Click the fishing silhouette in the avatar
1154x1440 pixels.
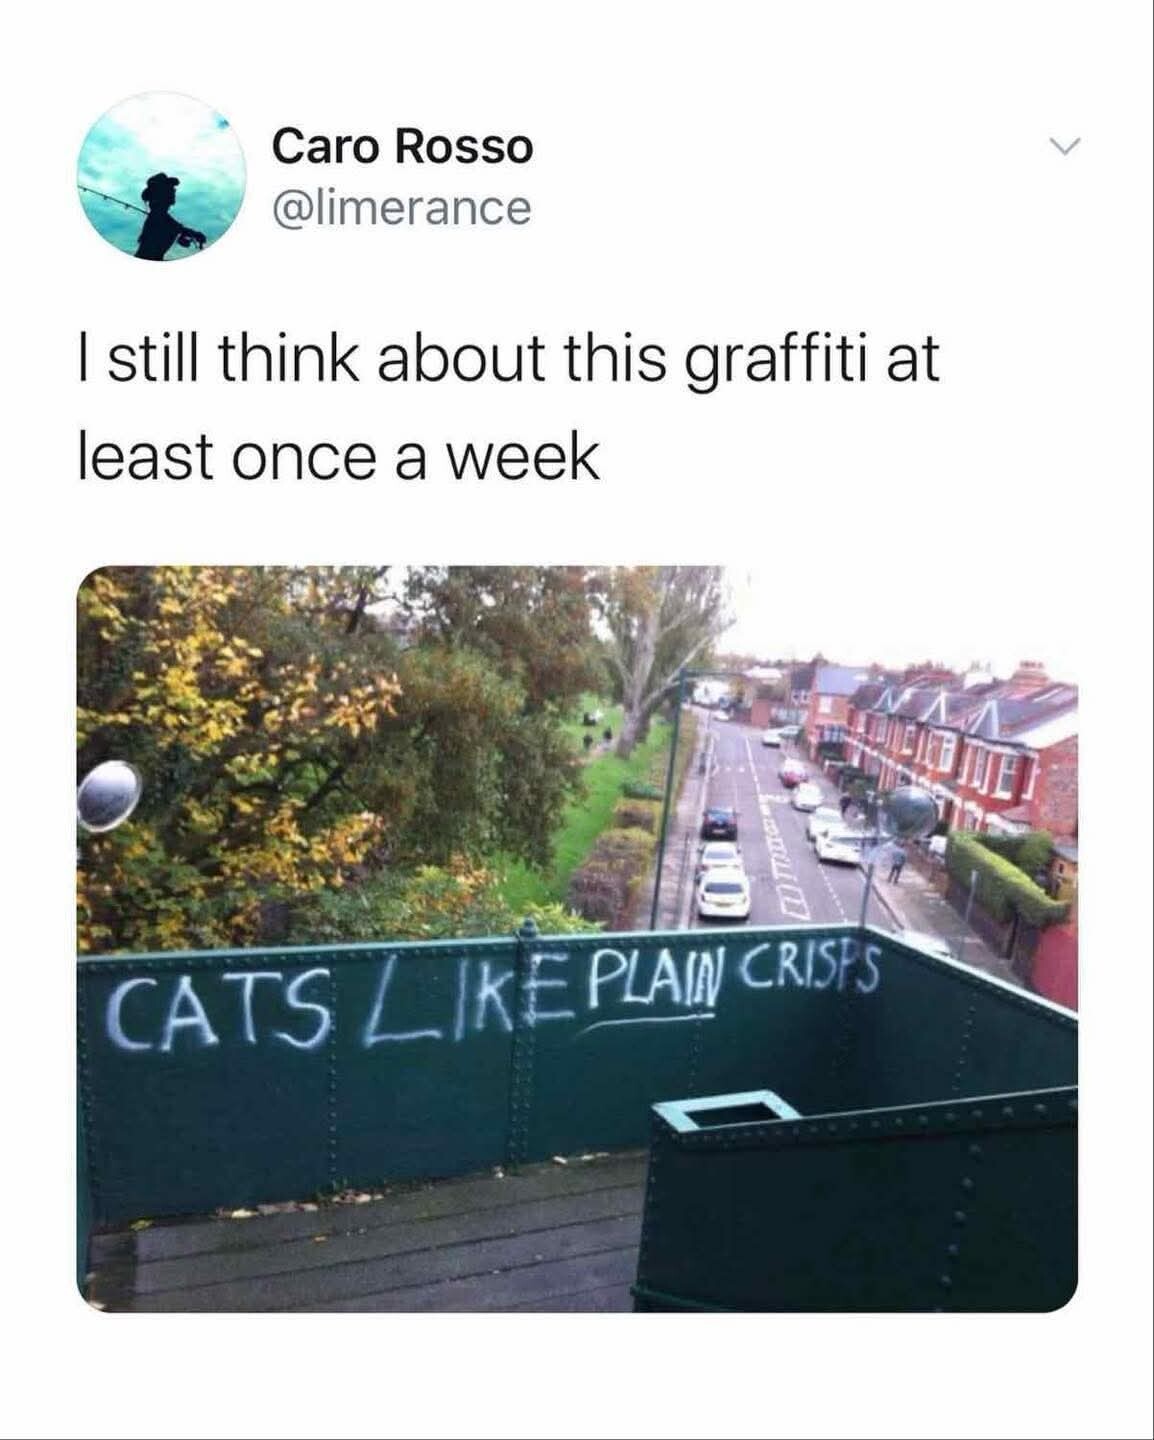167,215
